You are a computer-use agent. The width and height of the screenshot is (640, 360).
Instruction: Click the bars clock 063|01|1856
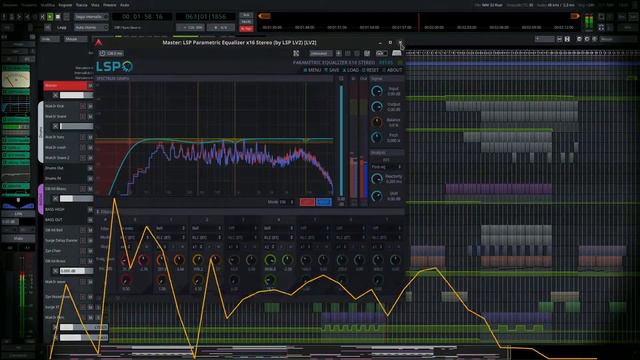point(205,17)
